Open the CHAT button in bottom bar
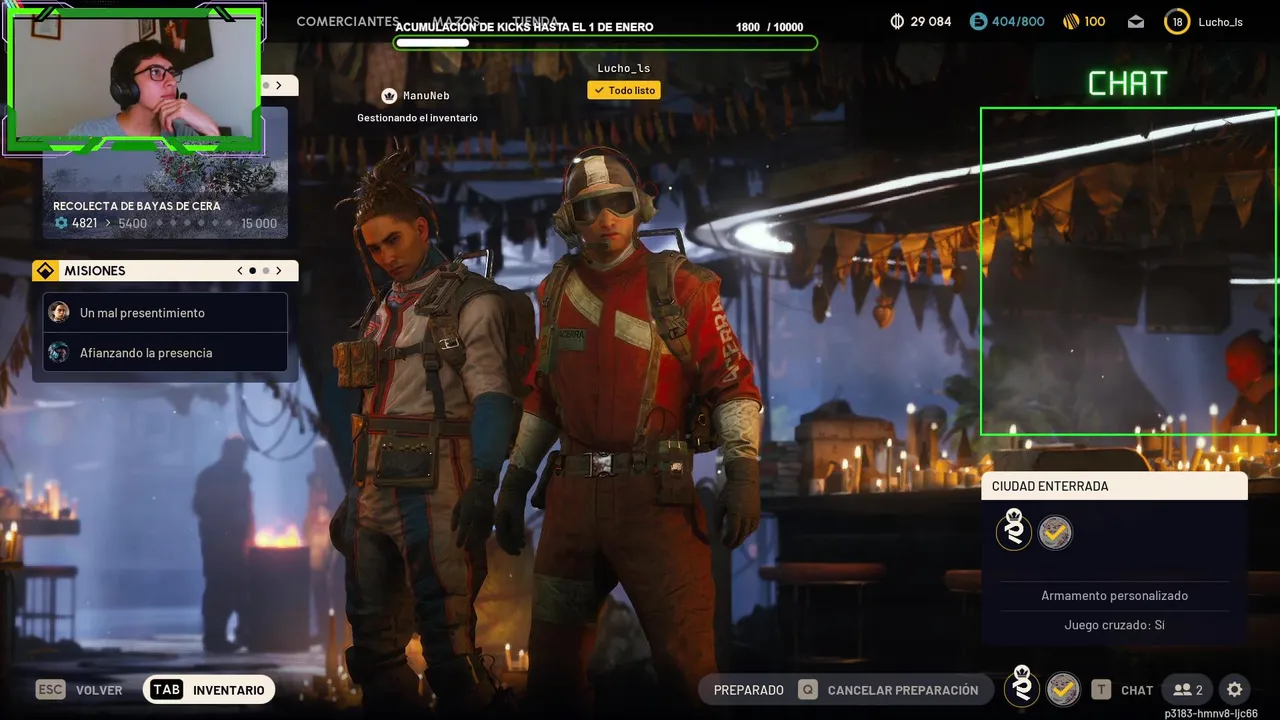Screen dimensions: 1280x720 pyautogui.click(x=1137, y=690)
